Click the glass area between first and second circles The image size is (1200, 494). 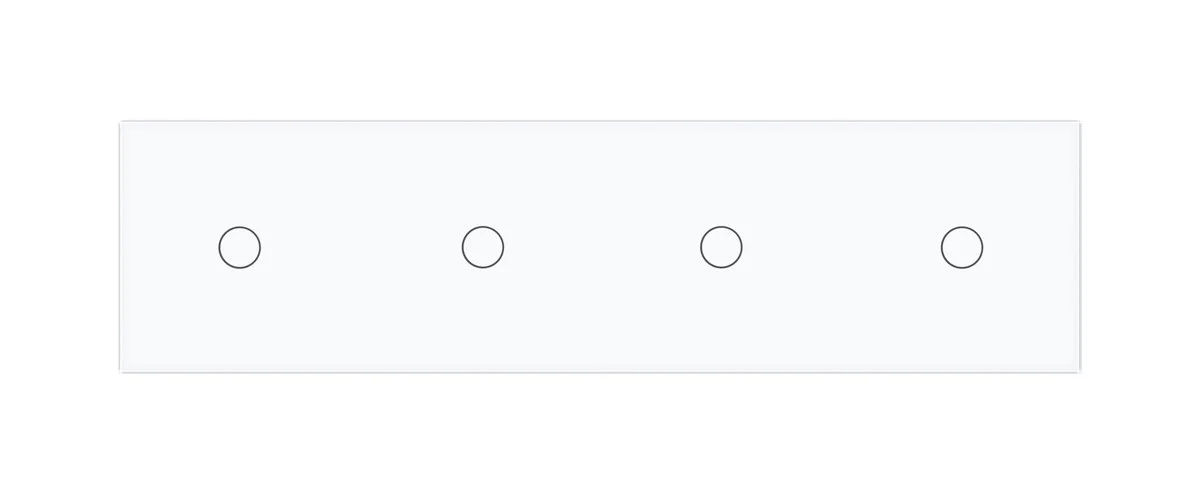[361, 247]
